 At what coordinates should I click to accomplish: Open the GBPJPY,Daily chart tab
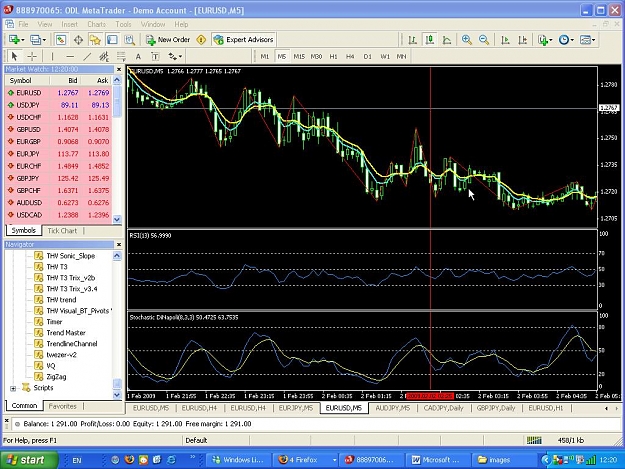[x=496, y=408]
